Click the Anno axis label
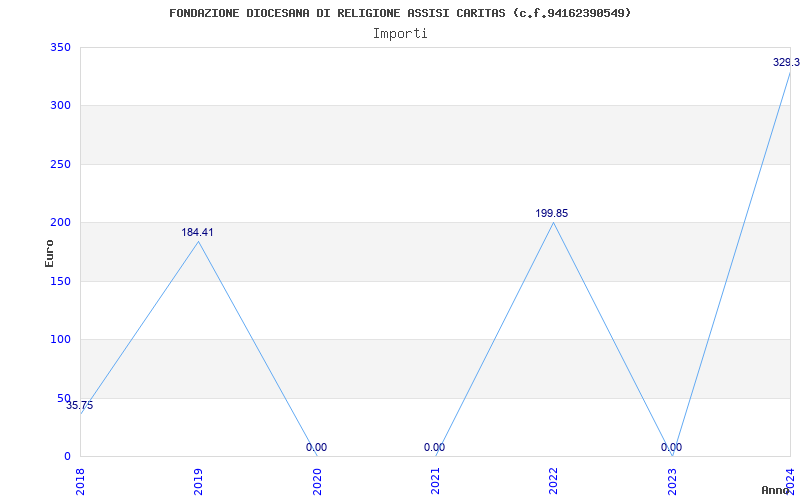 coord(776,490)
